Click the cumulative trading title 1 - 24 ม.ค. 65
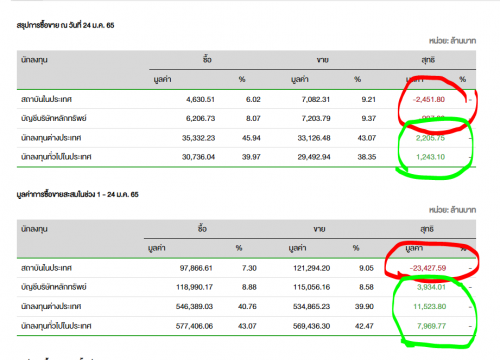 (77, 194)
